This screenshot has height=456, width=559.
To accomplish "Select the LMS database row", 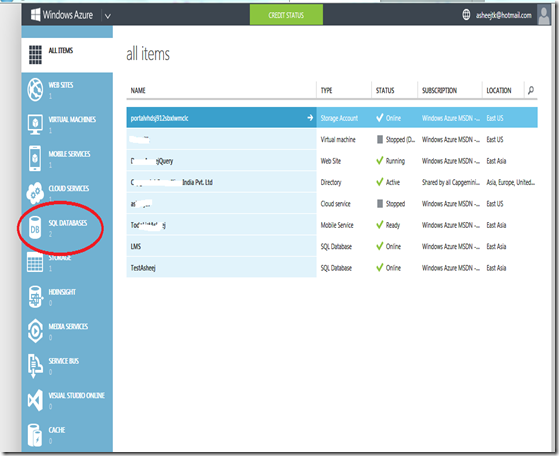I will 332,246.
